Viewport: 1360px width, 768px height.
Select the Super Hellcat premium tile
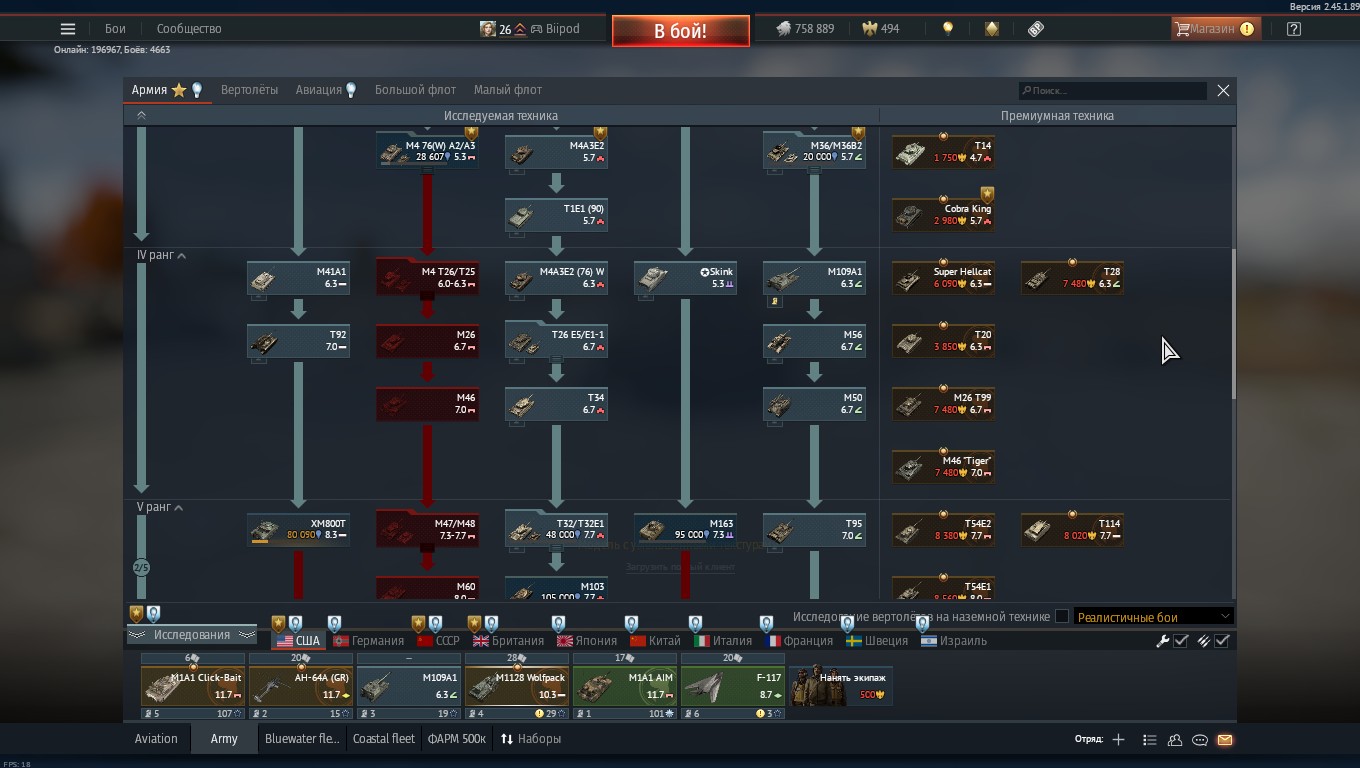pos(943,278)
